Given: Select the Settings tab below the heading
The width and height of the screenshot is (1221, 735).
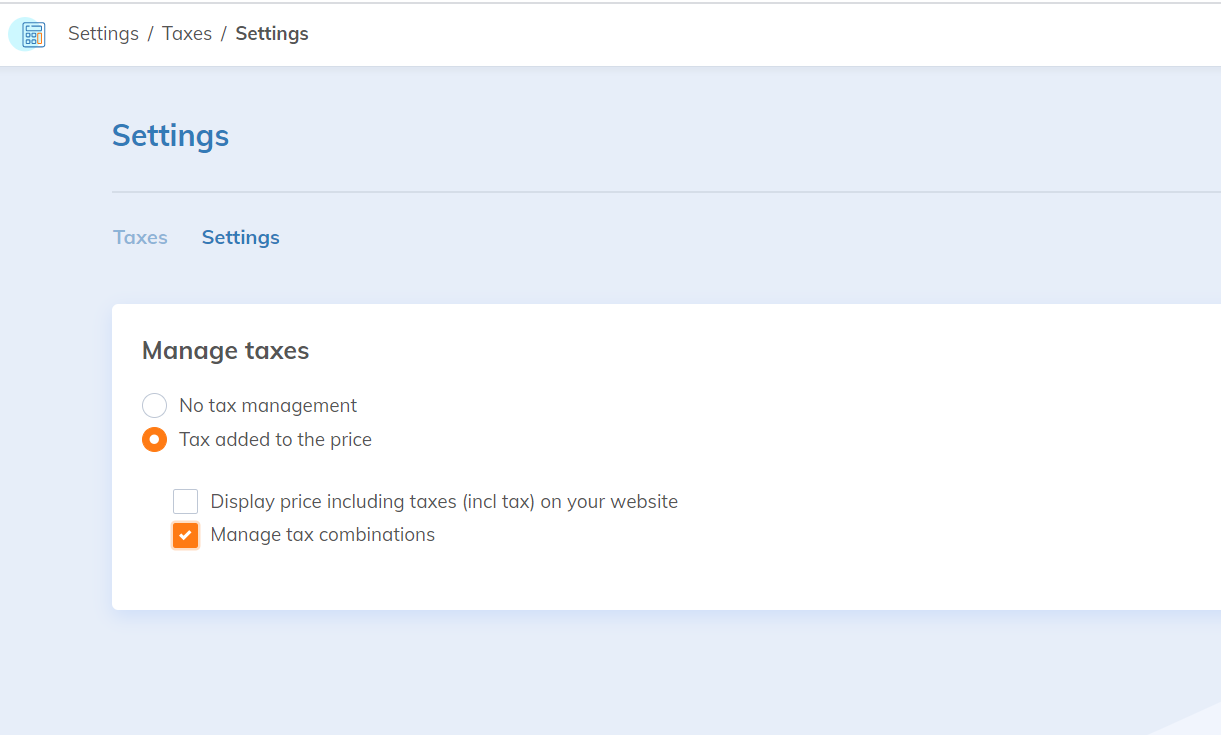Looking at the screenshot, I should [x=240, y=238].
